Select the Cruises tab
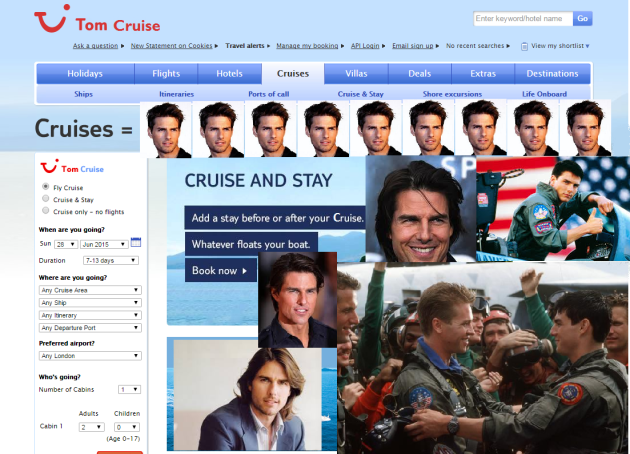 [x=293, y=74]
